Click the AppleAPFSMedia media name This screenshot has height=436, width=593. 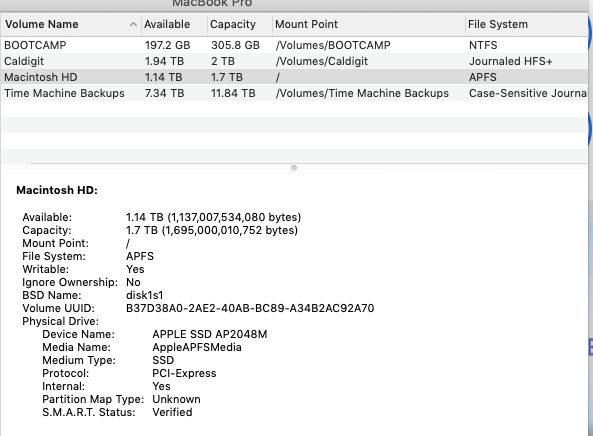click(197, 347)
